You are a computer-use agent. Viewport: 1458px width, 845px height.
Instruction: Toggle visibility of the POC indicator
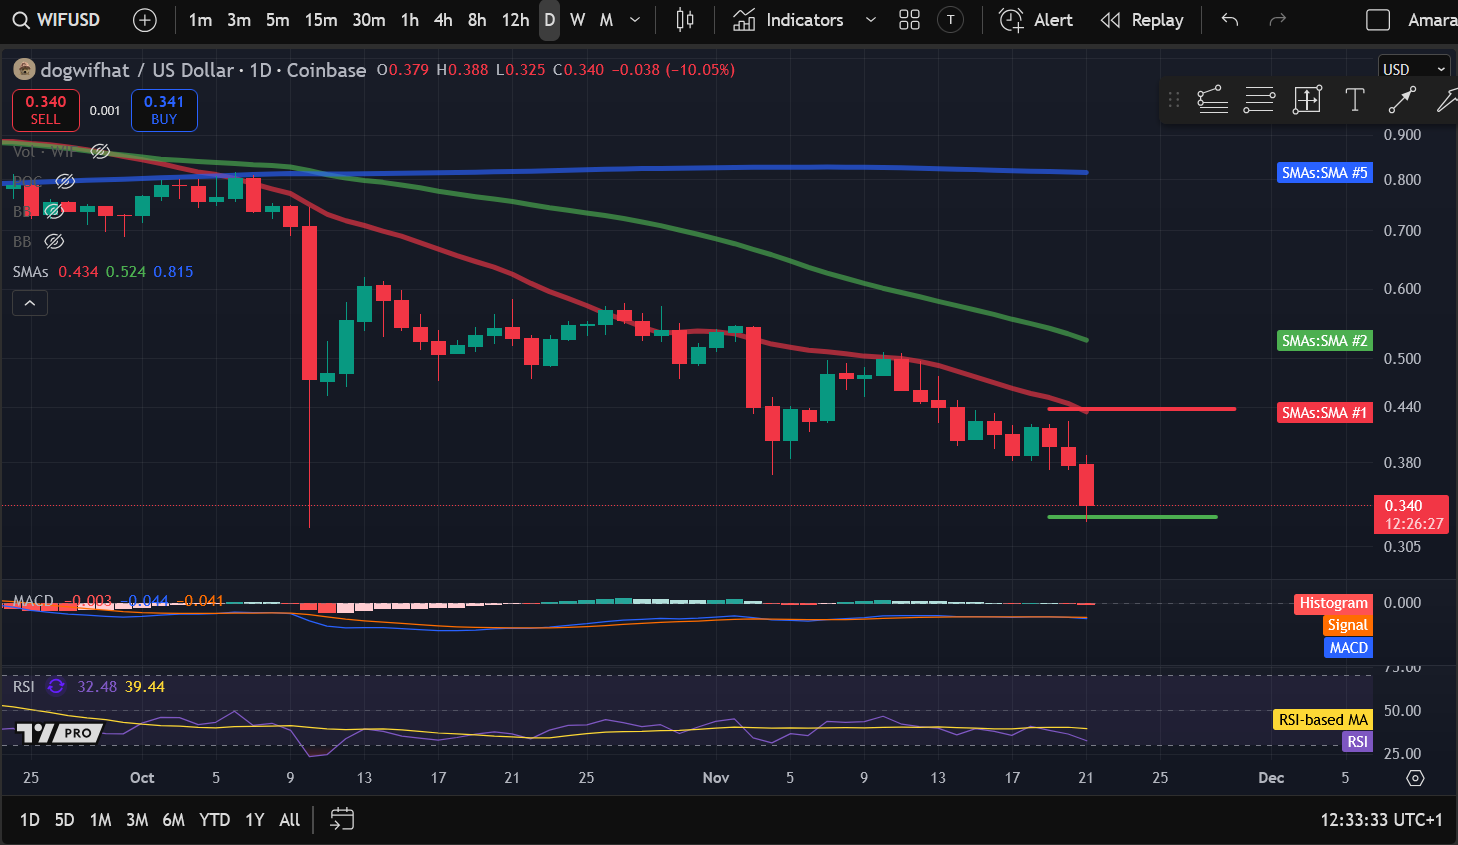click(x=66, y=181)
